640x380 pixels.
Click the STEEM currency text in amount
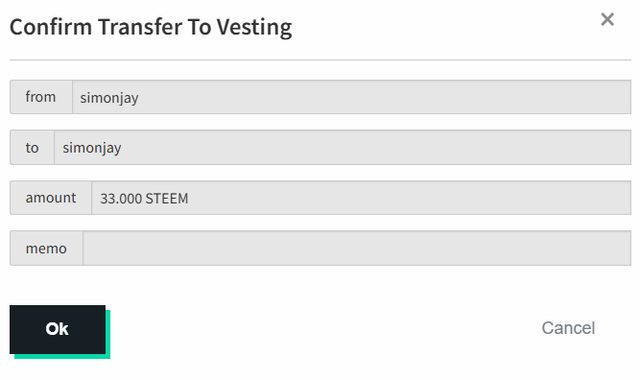point(167,199)
